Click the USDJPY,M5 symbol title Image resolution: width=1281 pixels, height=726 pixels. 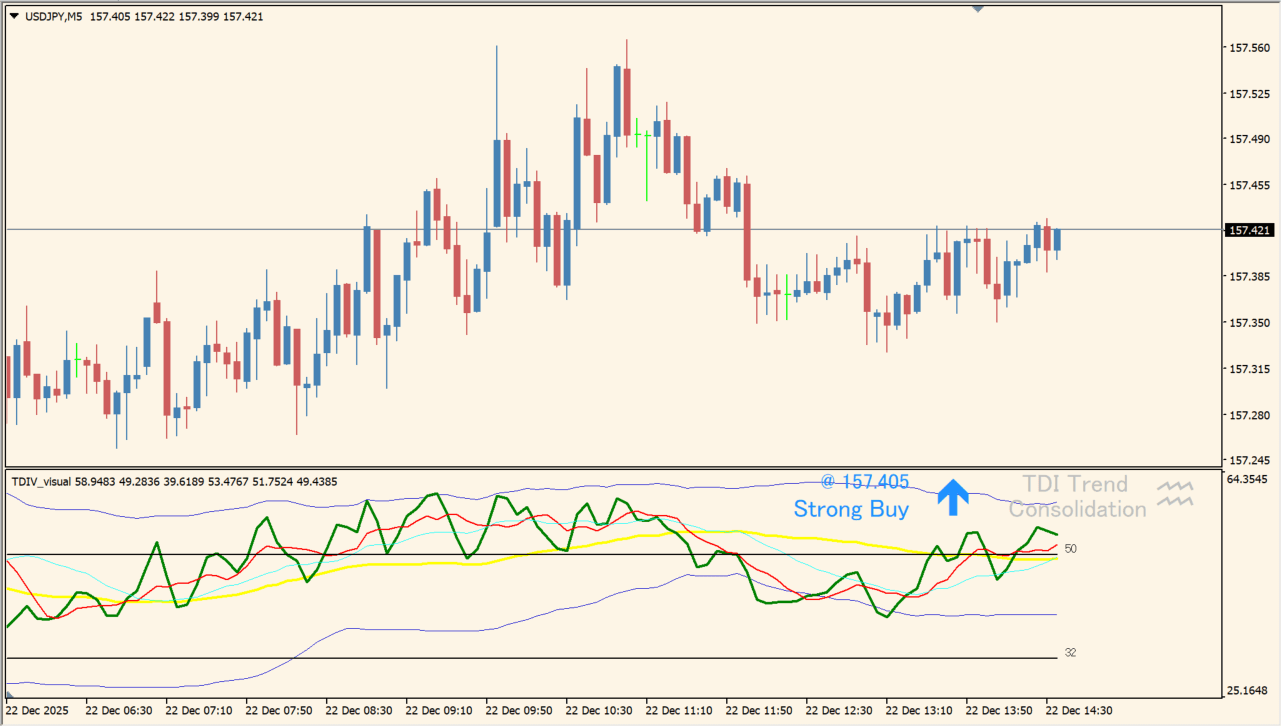point(53,16)
